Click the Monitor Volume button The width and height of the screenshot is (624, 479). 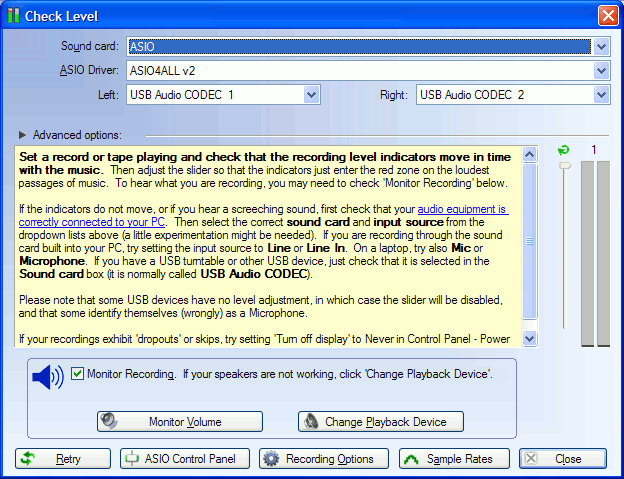point(180,421)
